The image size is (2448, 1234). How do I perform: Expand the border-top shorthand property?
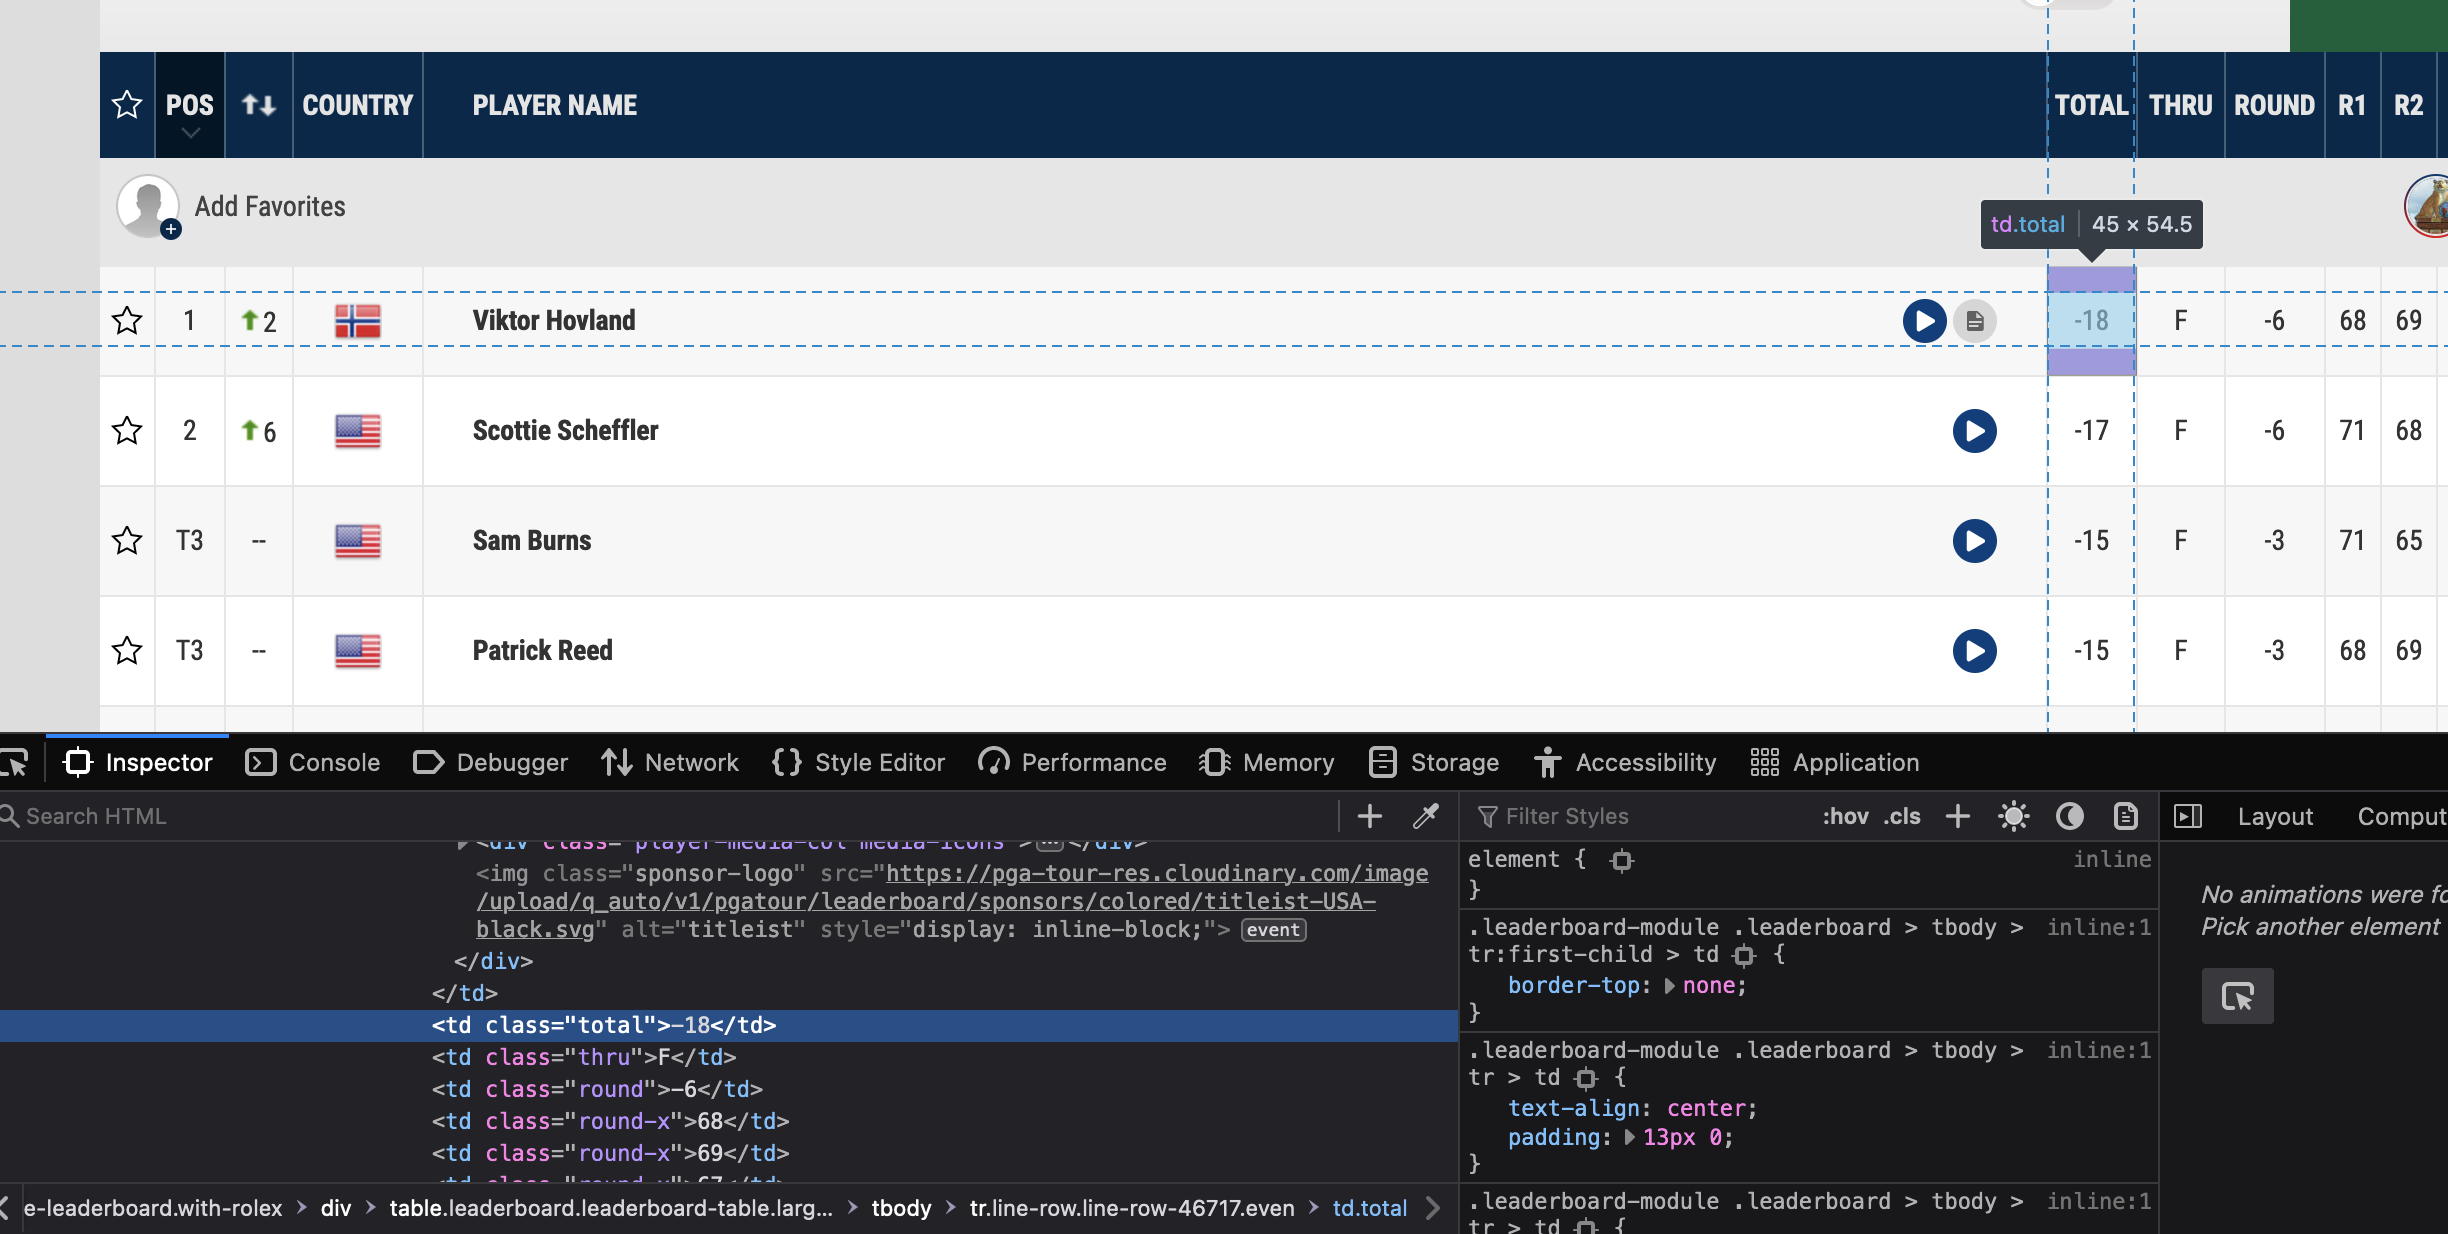click(x=1669, y=986)
